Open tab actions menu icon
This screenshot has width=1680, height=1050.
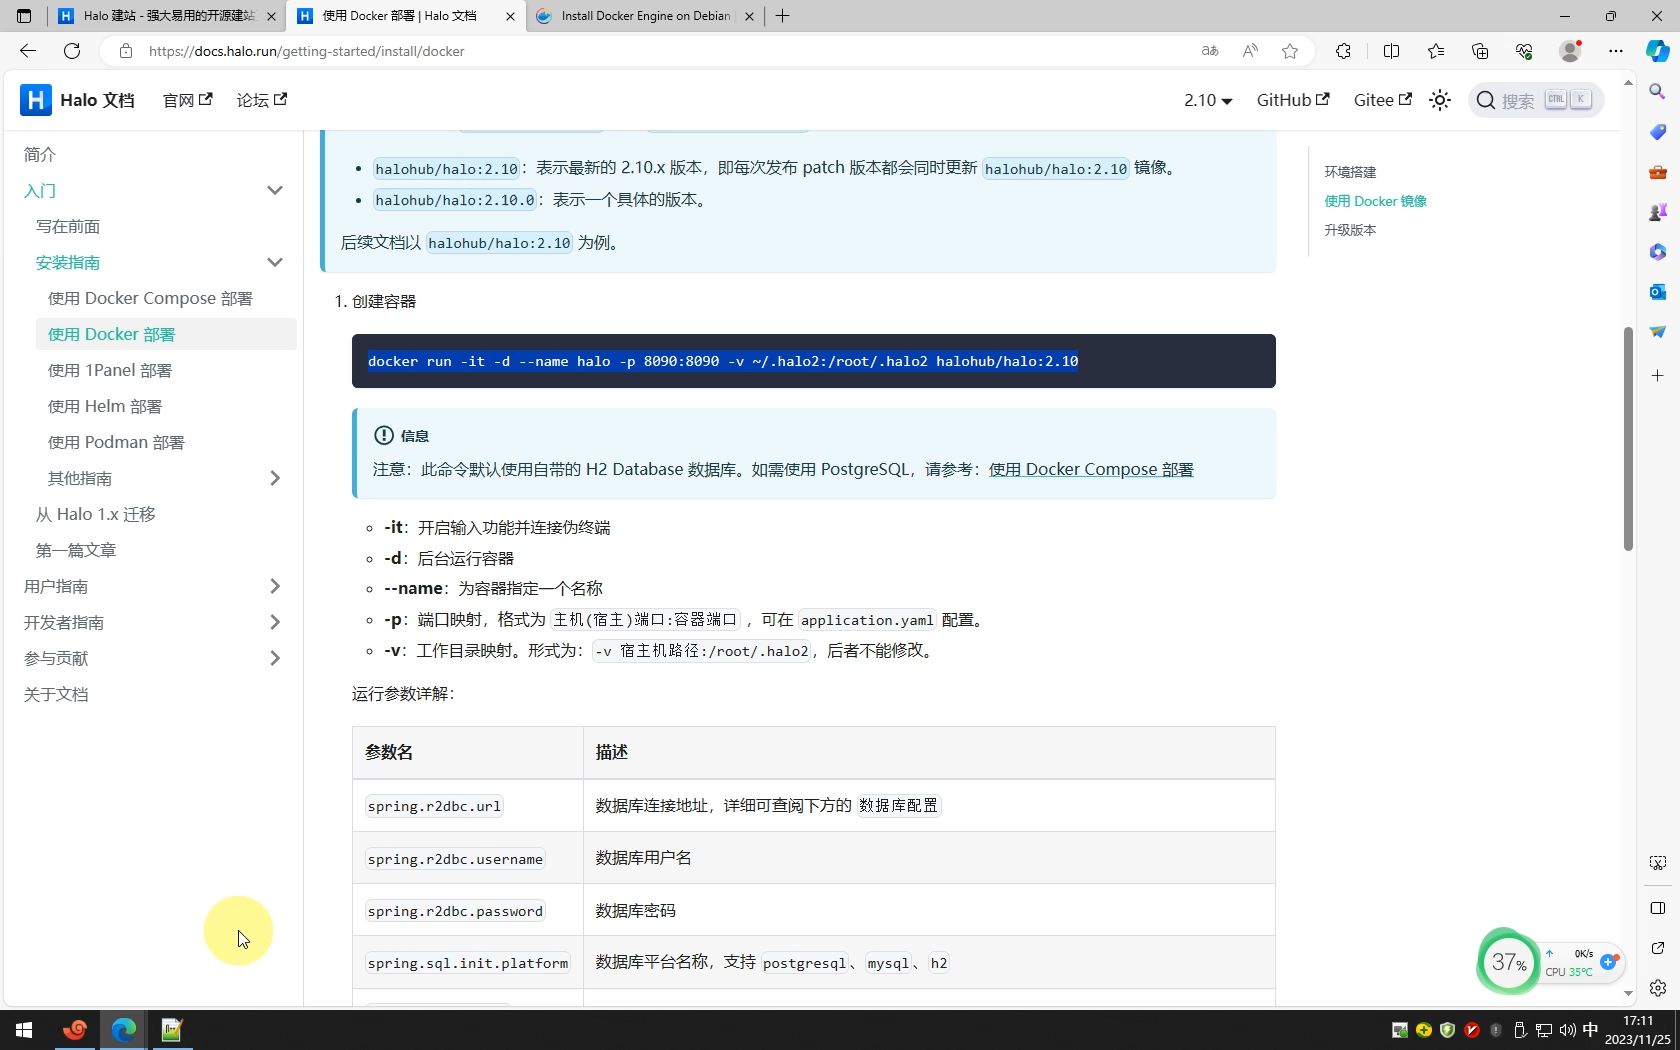[x=24, y=16]
